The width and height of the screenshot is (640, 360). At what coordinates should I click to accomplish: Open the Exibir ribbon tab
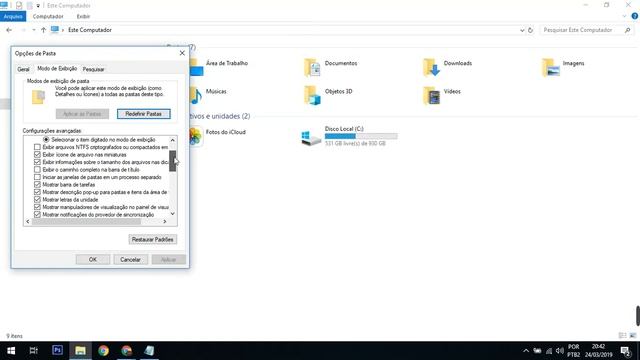83,16
